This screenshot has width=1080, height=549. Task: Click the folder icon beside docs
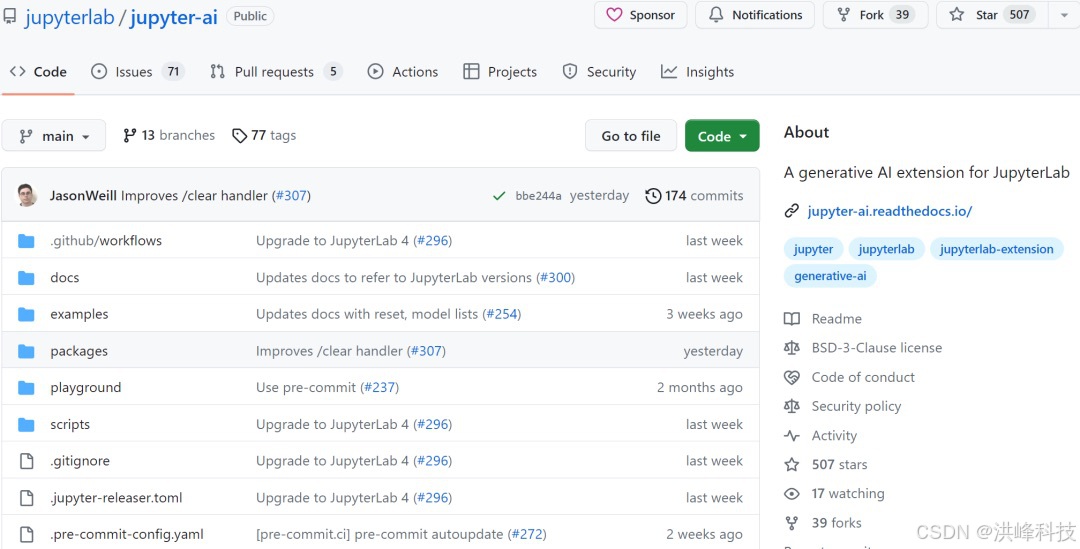26,278
